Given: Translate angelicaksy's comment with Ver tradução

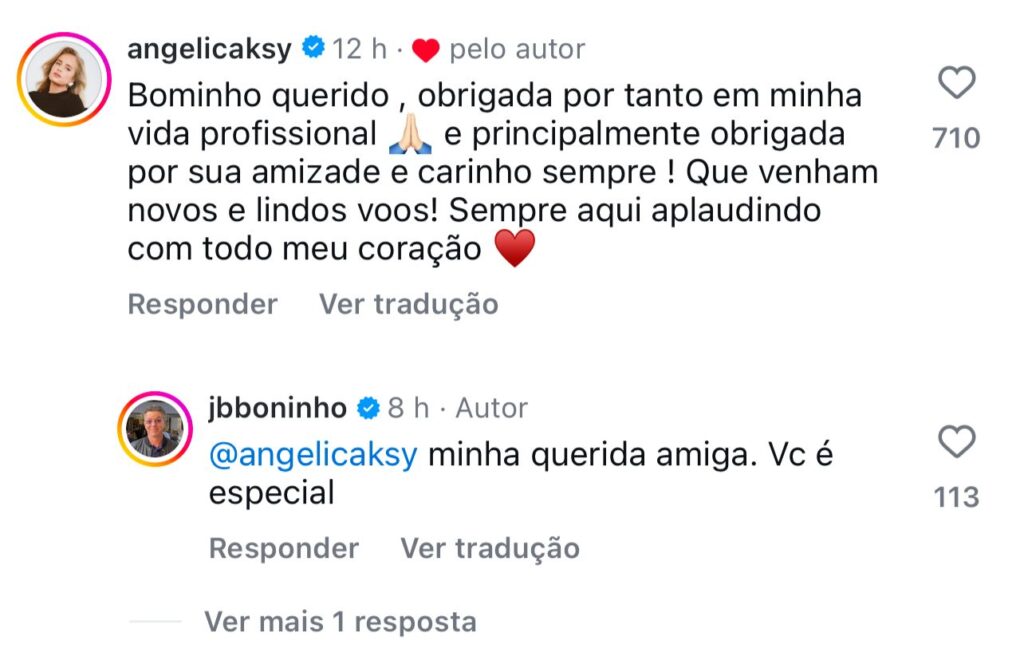Looking at the screenshot, I should pyautogui.click(x=408, y=304).
